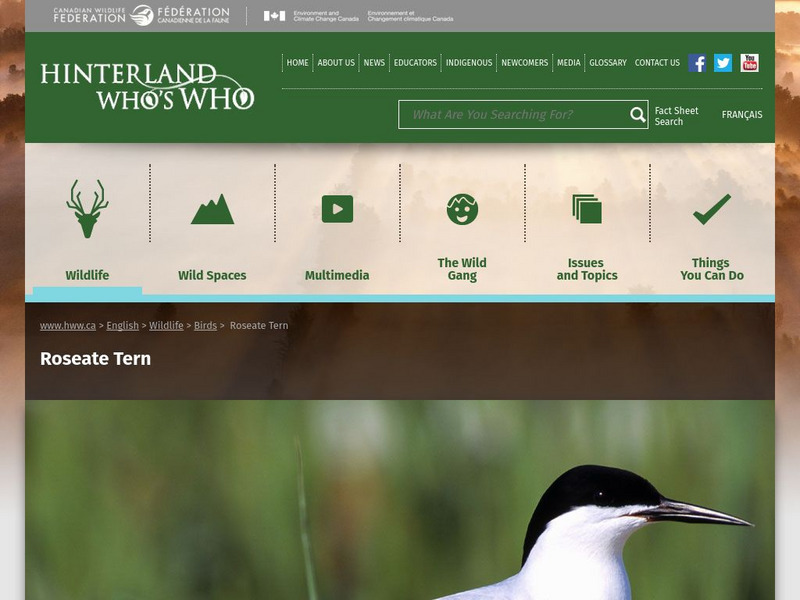Select the INDIGENOUS menu item
This screenshot has height=600, width=800.
coord(469,63)
